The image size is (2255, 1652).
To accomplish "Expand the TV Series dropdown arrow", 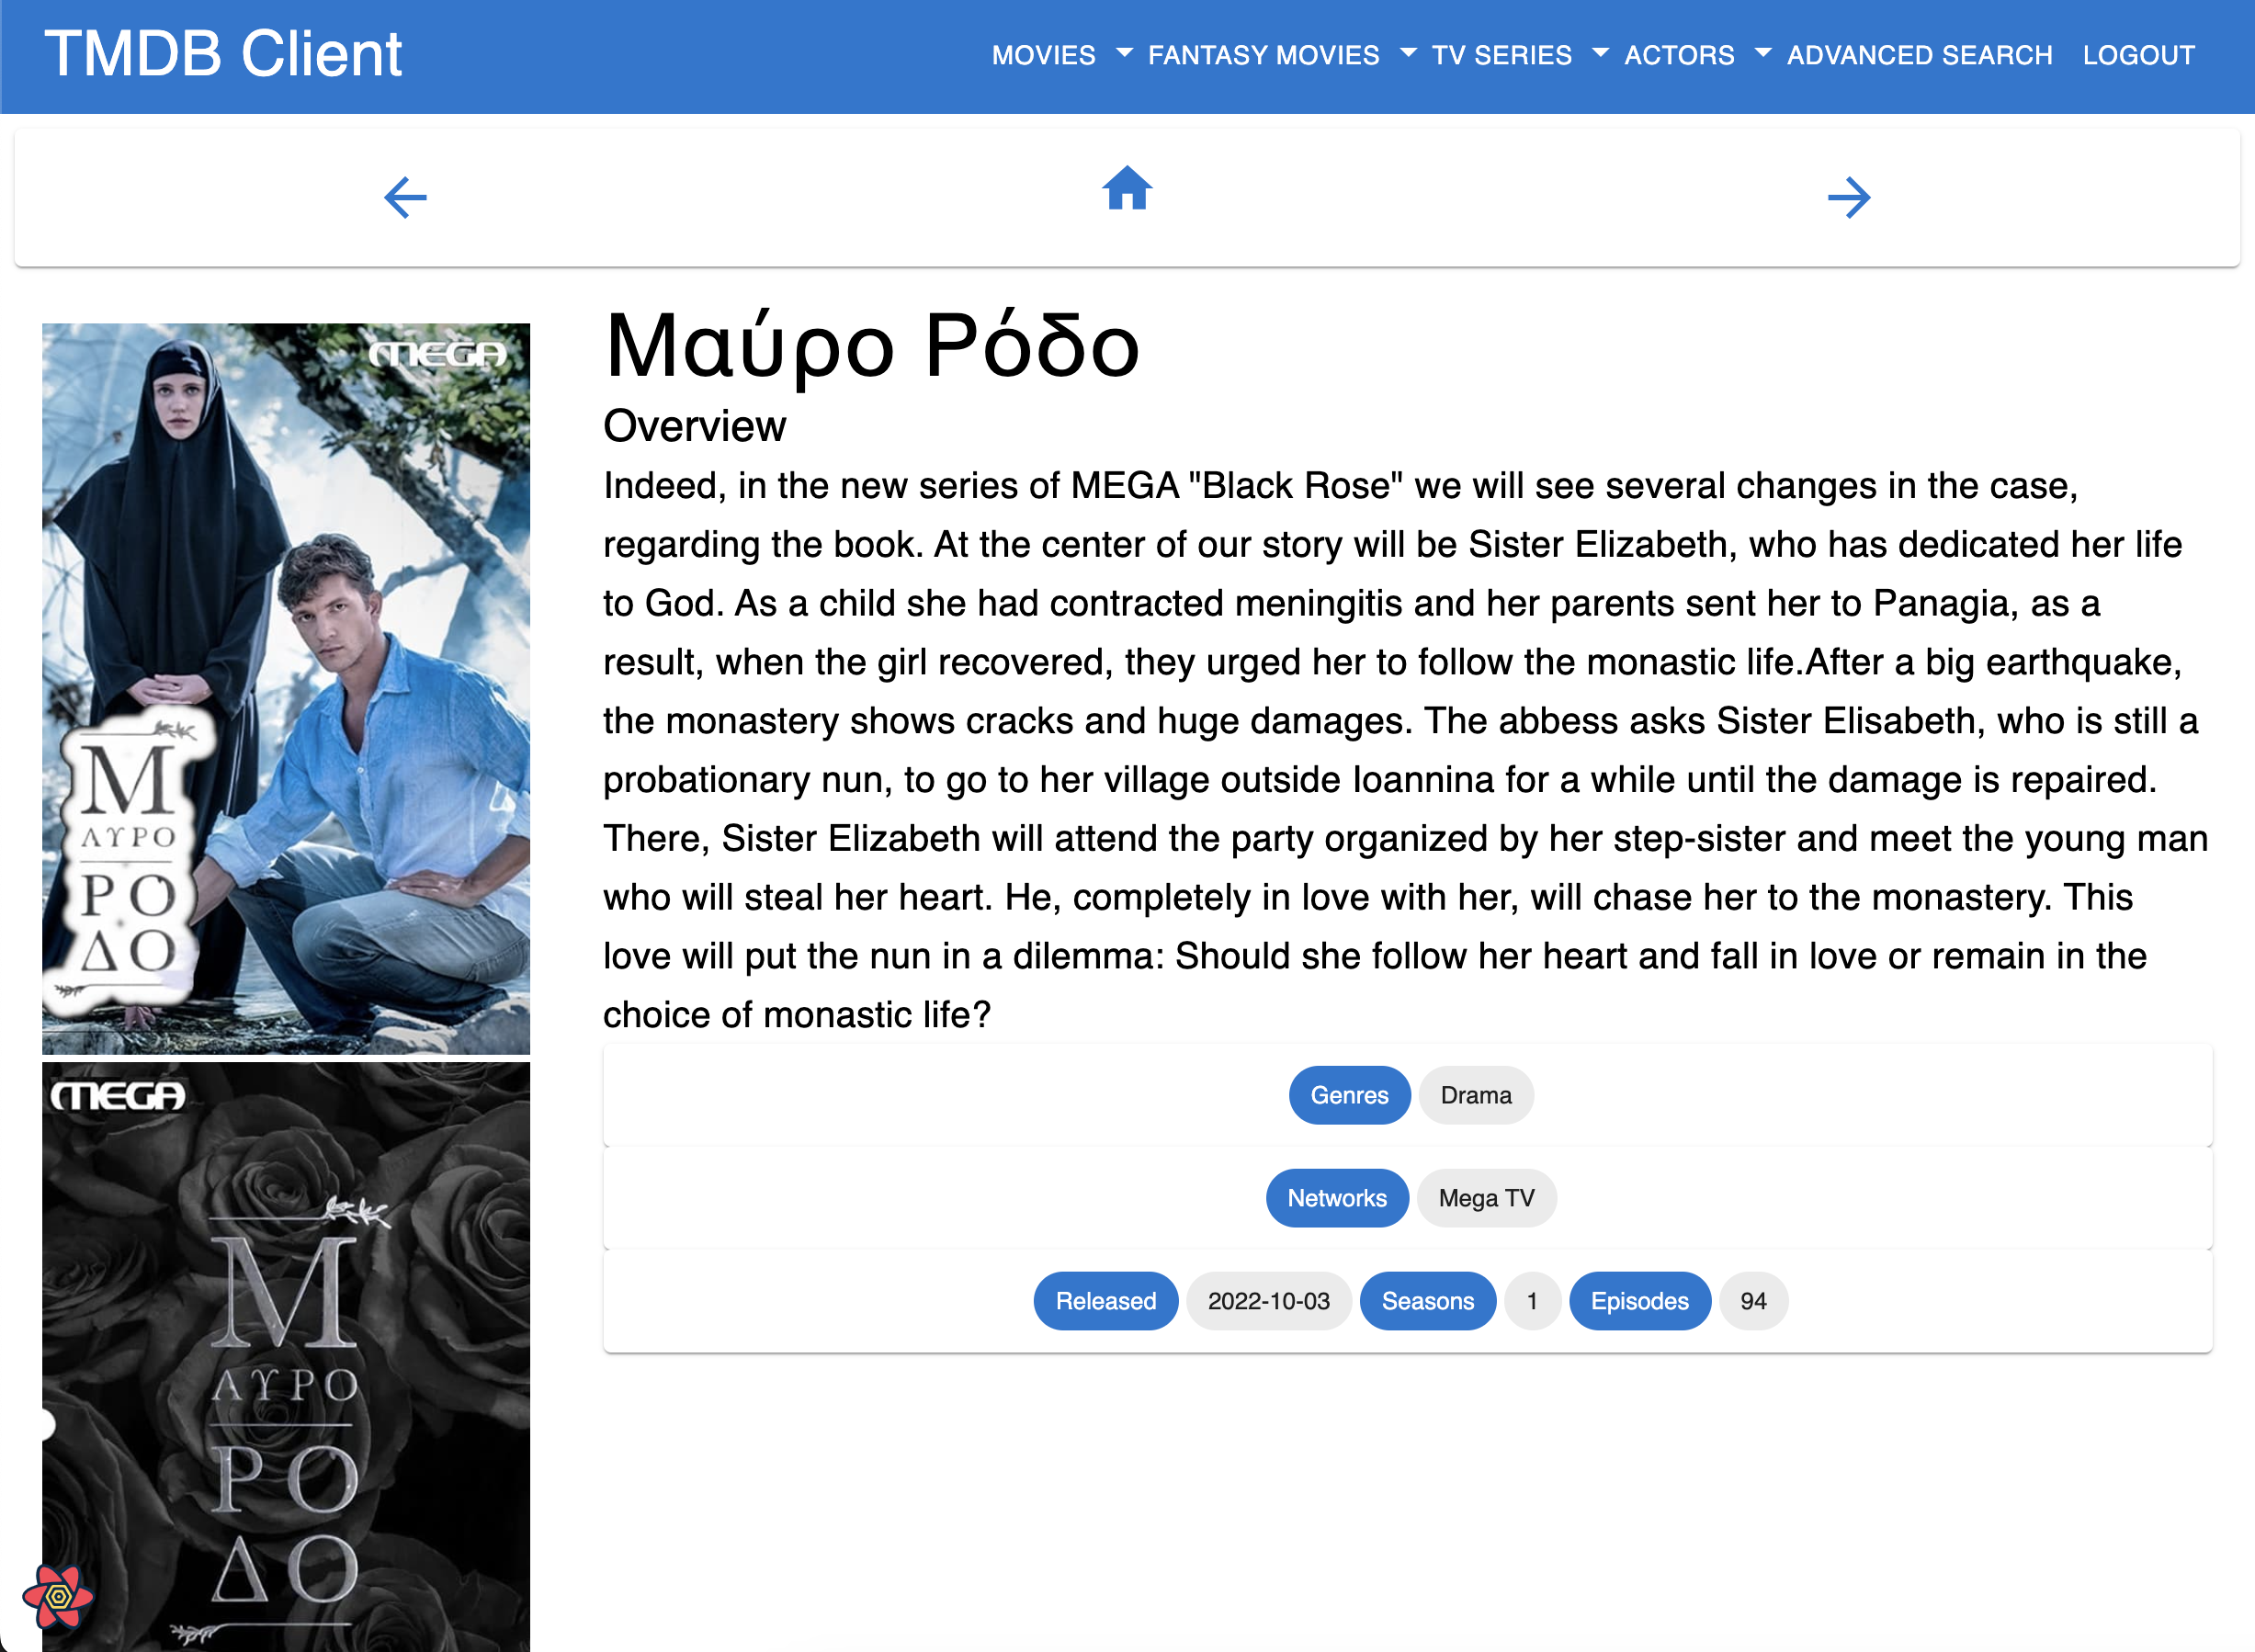I will (1600, 53).
